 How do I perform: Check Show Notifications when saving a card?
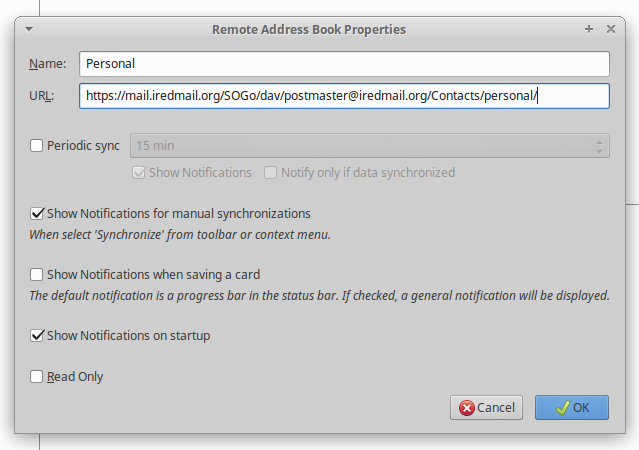36,274
